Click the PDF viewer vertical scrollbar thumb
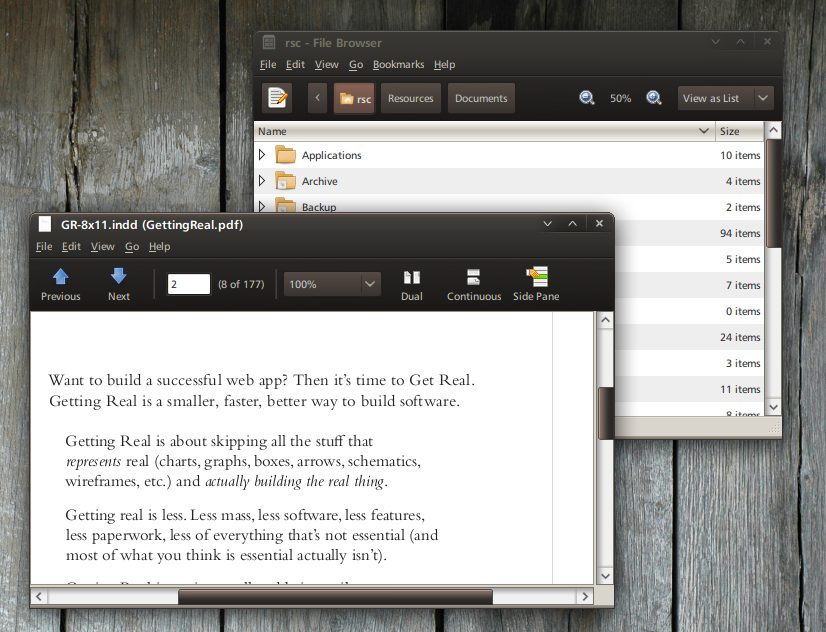The height and width of the screenshot is (632, 826). click(x=605, y=413)
